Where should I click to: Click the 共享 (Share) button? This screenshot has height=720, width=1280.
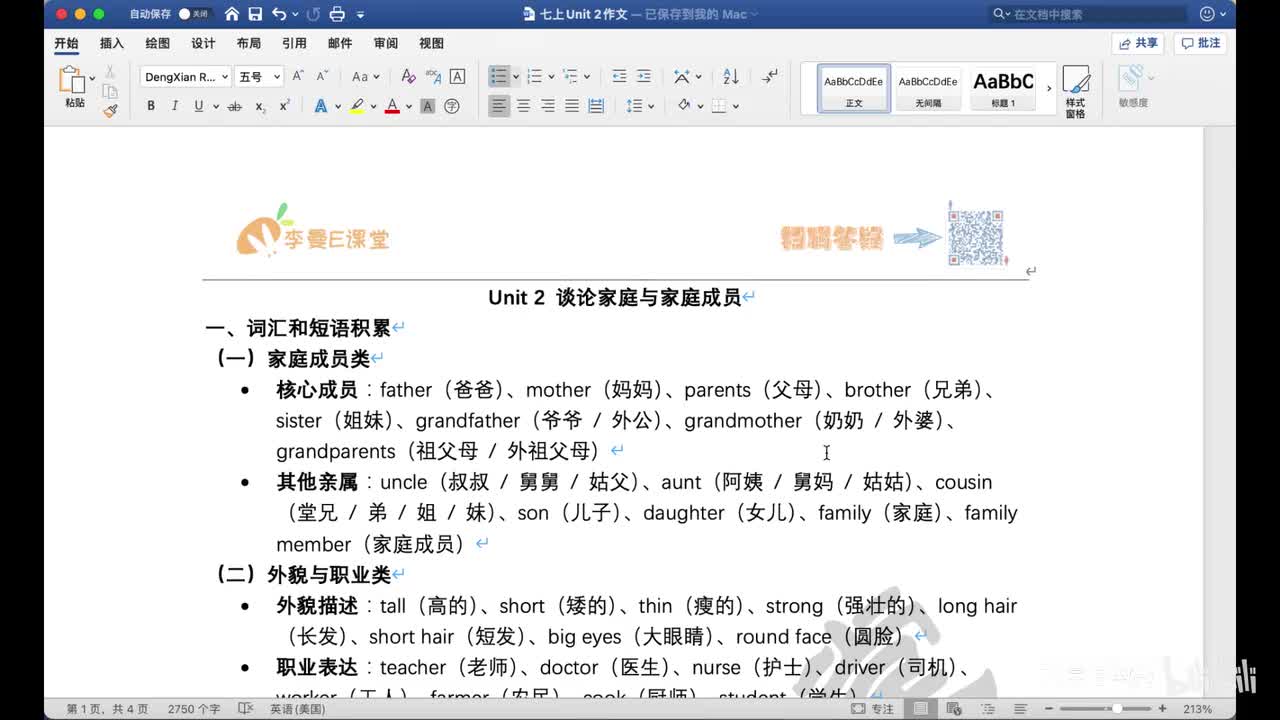tap(1138, 43)
